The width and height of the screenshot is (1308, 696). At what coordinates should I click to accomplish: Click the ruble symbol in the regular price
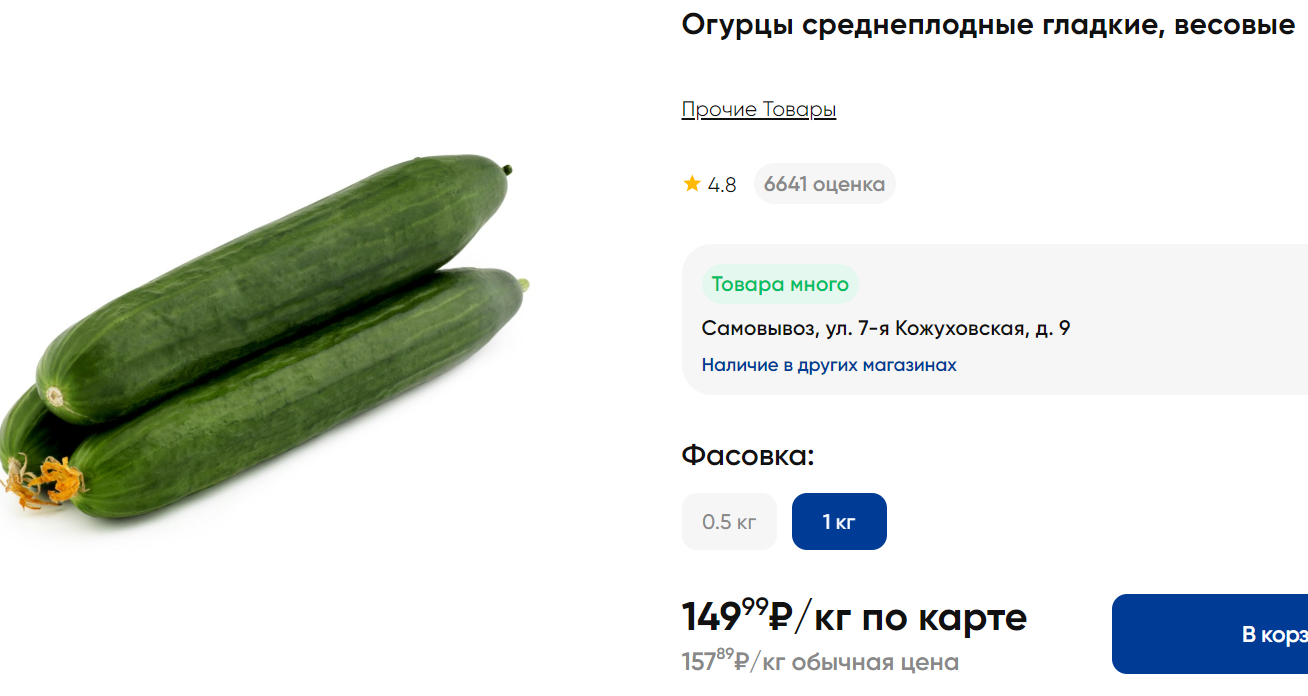point(742,662)
